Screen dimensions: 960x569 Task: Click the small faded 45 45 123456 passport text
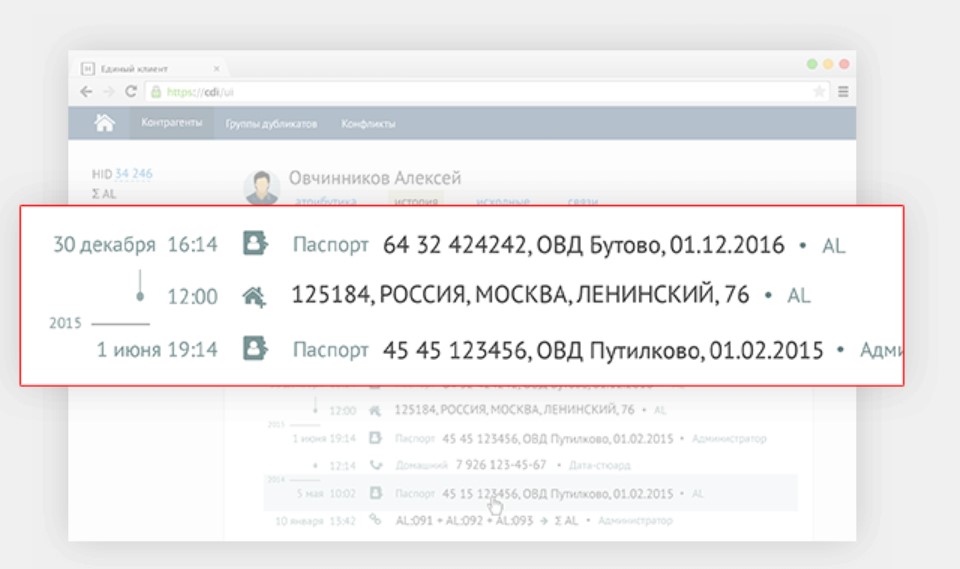click(557, 439)
